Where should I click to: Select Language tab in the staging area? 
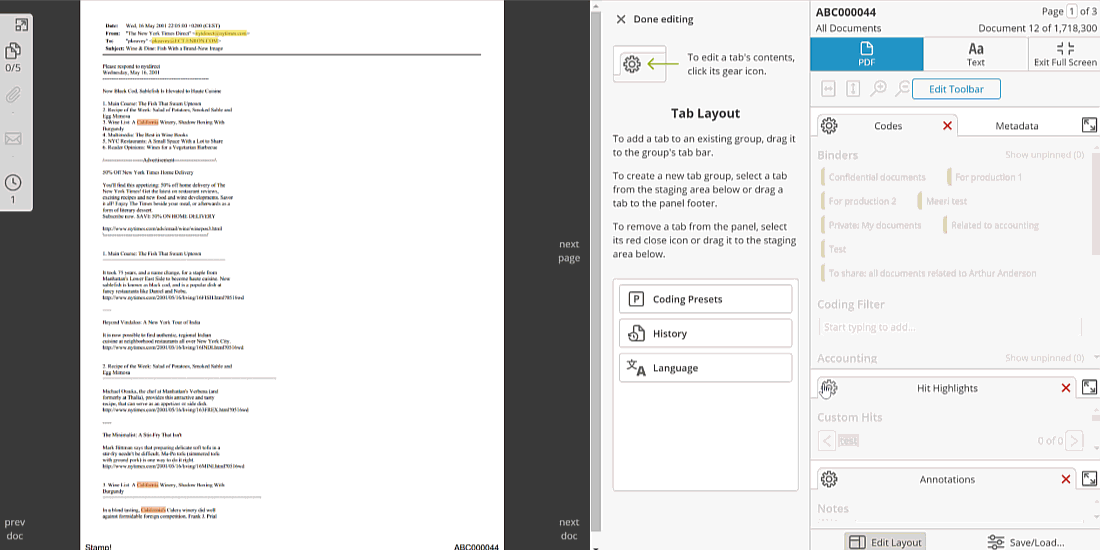[x=705, y=368]
